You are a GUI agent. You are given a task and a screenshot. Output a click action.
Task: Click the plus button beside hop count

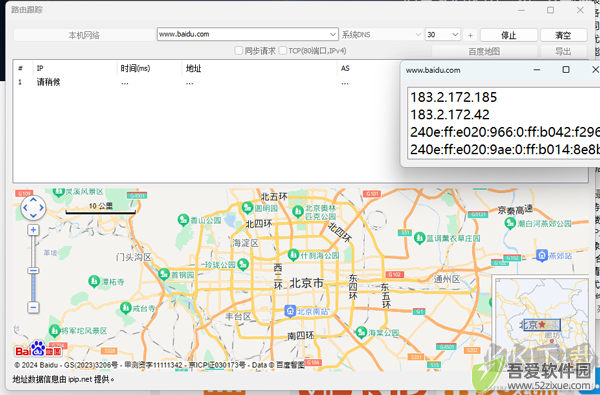pos(470,35)
